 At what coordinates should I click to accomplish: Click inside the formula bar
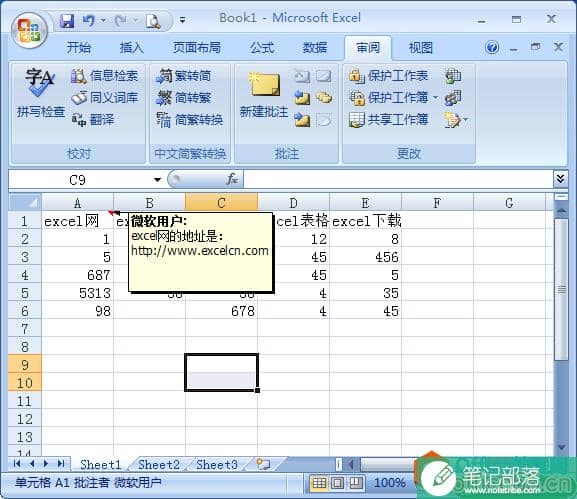pos(398,180)
